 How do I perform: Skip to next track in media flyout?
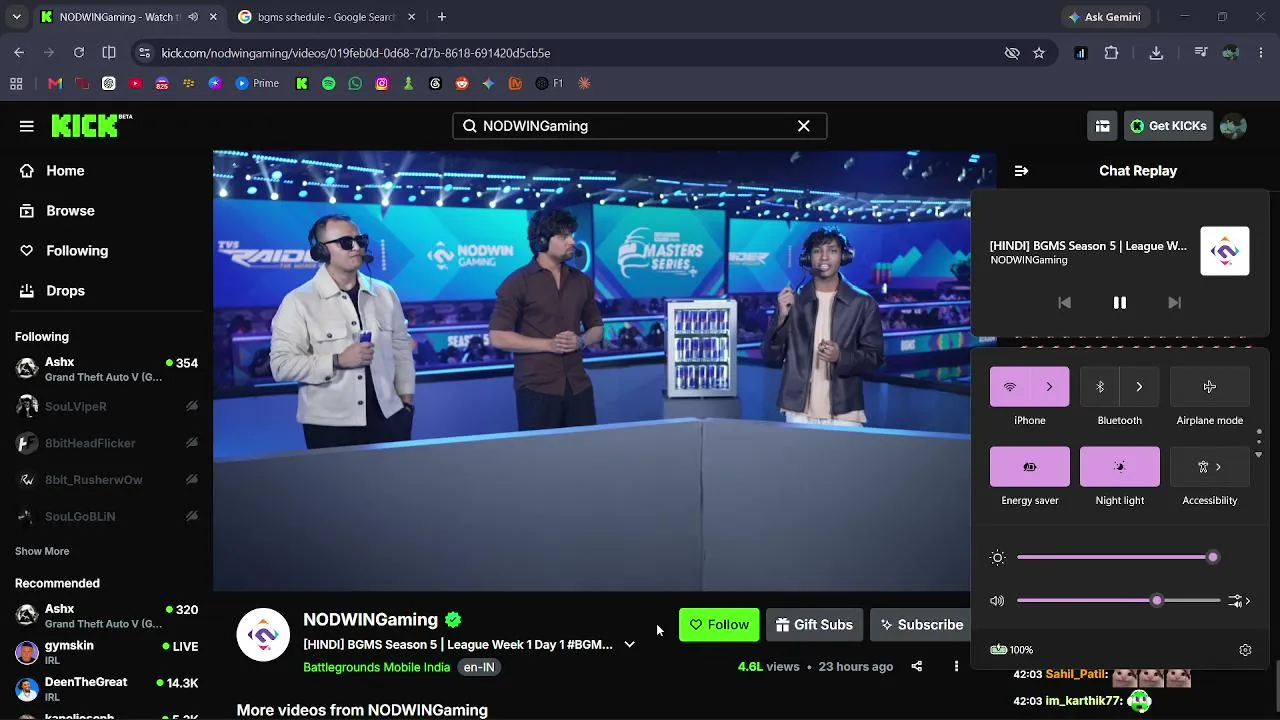(1175, 303)
